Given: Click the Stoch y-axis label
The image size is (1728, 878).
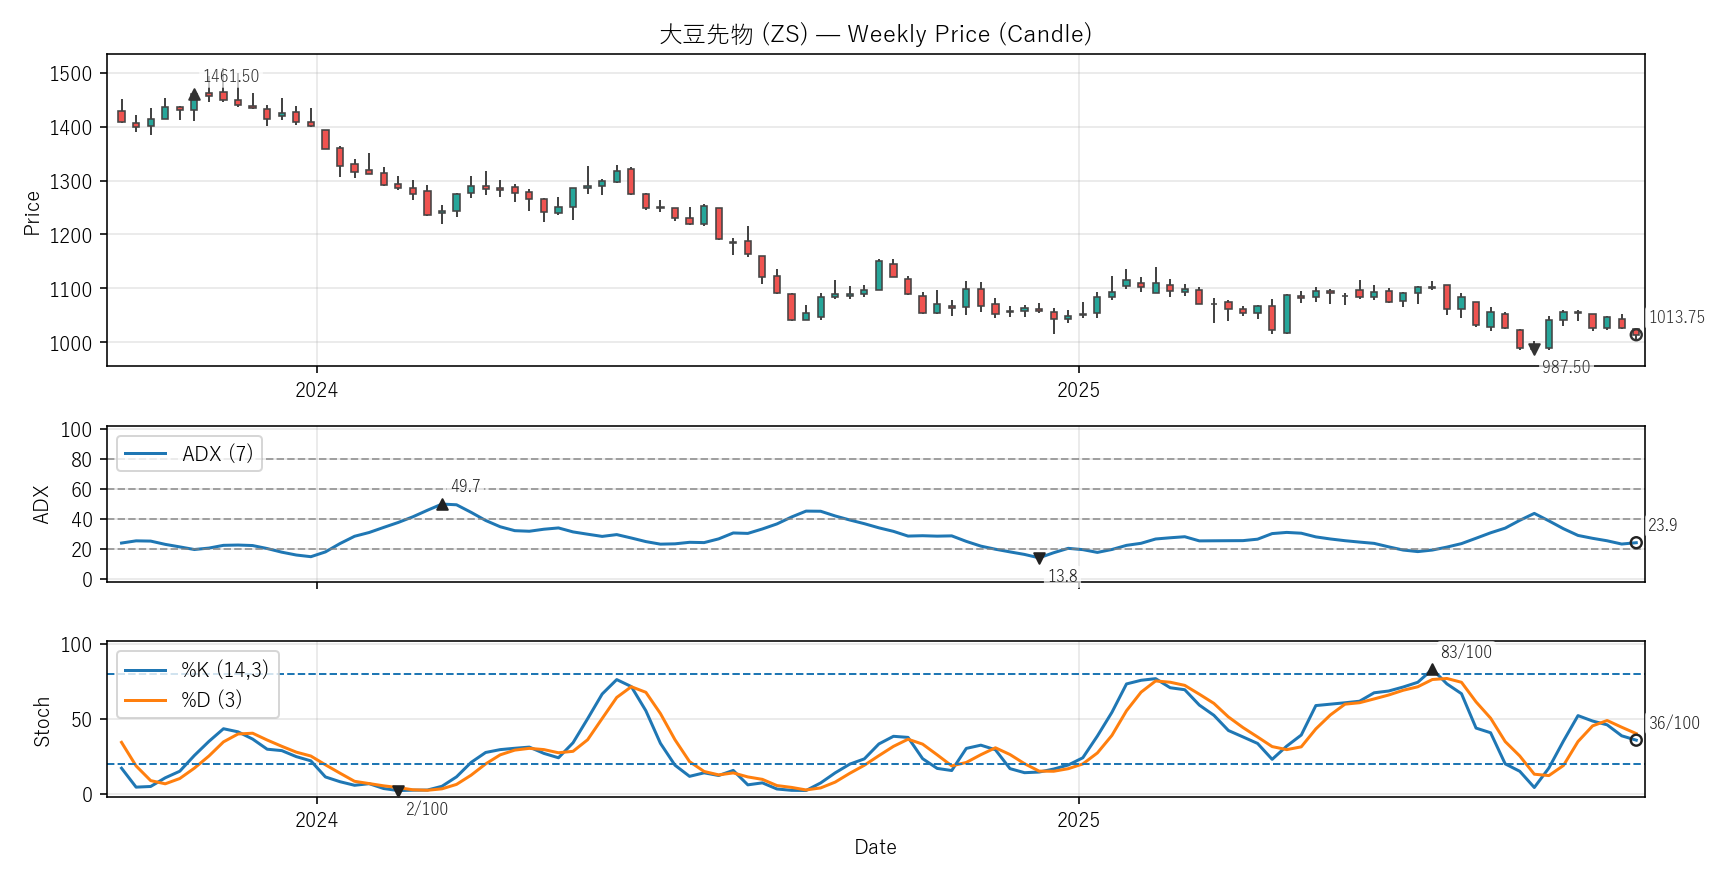Looking at the screenshot, I should click(x=42, y=722).
